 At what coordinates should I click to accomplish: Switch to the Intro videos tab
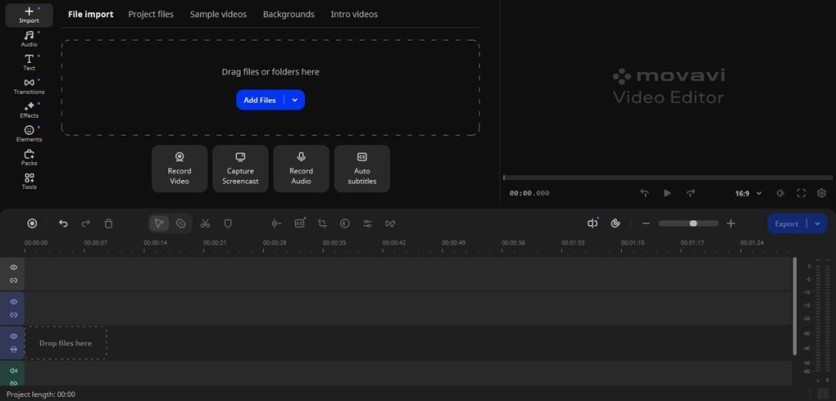(x=354, y=14)
